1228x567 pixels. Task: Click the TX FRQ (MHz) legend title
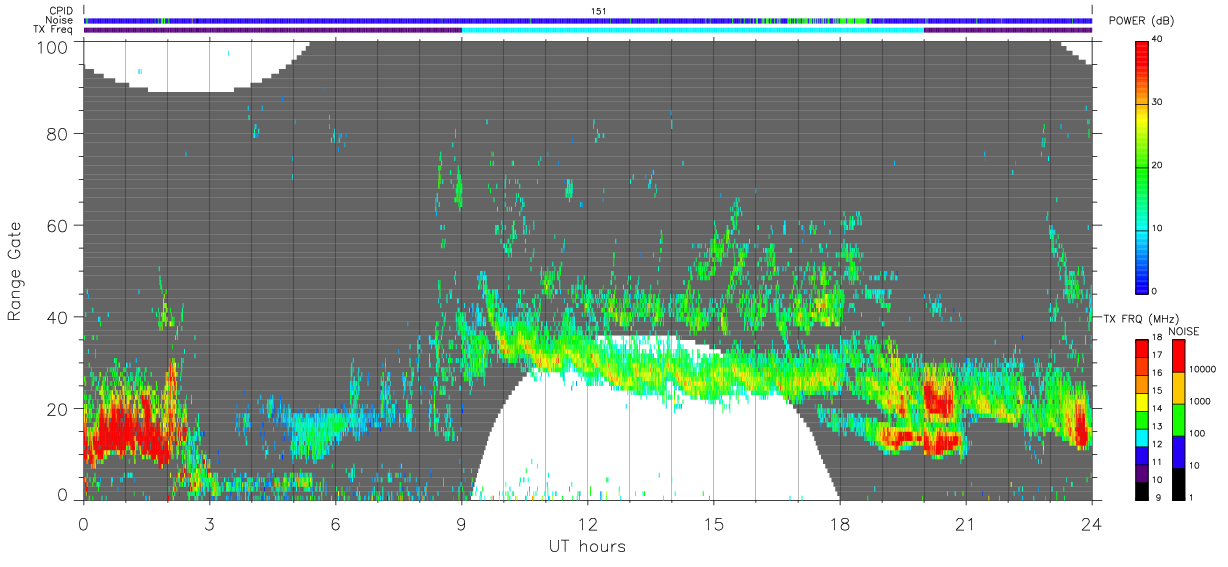coord(1139,319)
